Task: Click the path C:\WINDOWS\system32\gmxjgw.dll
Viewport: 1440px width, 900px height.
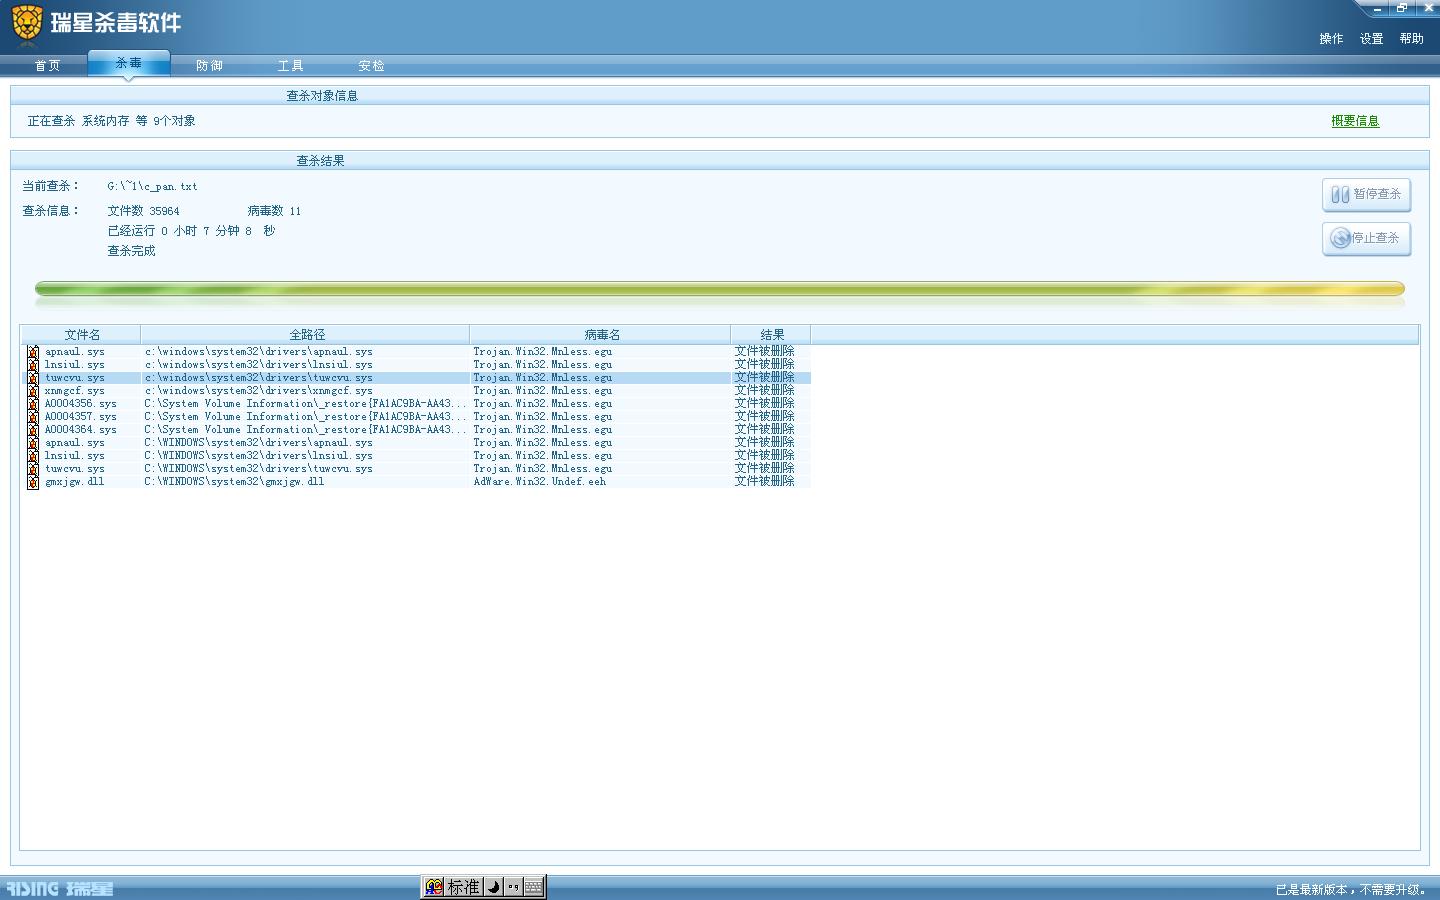Action: [234, 482]
